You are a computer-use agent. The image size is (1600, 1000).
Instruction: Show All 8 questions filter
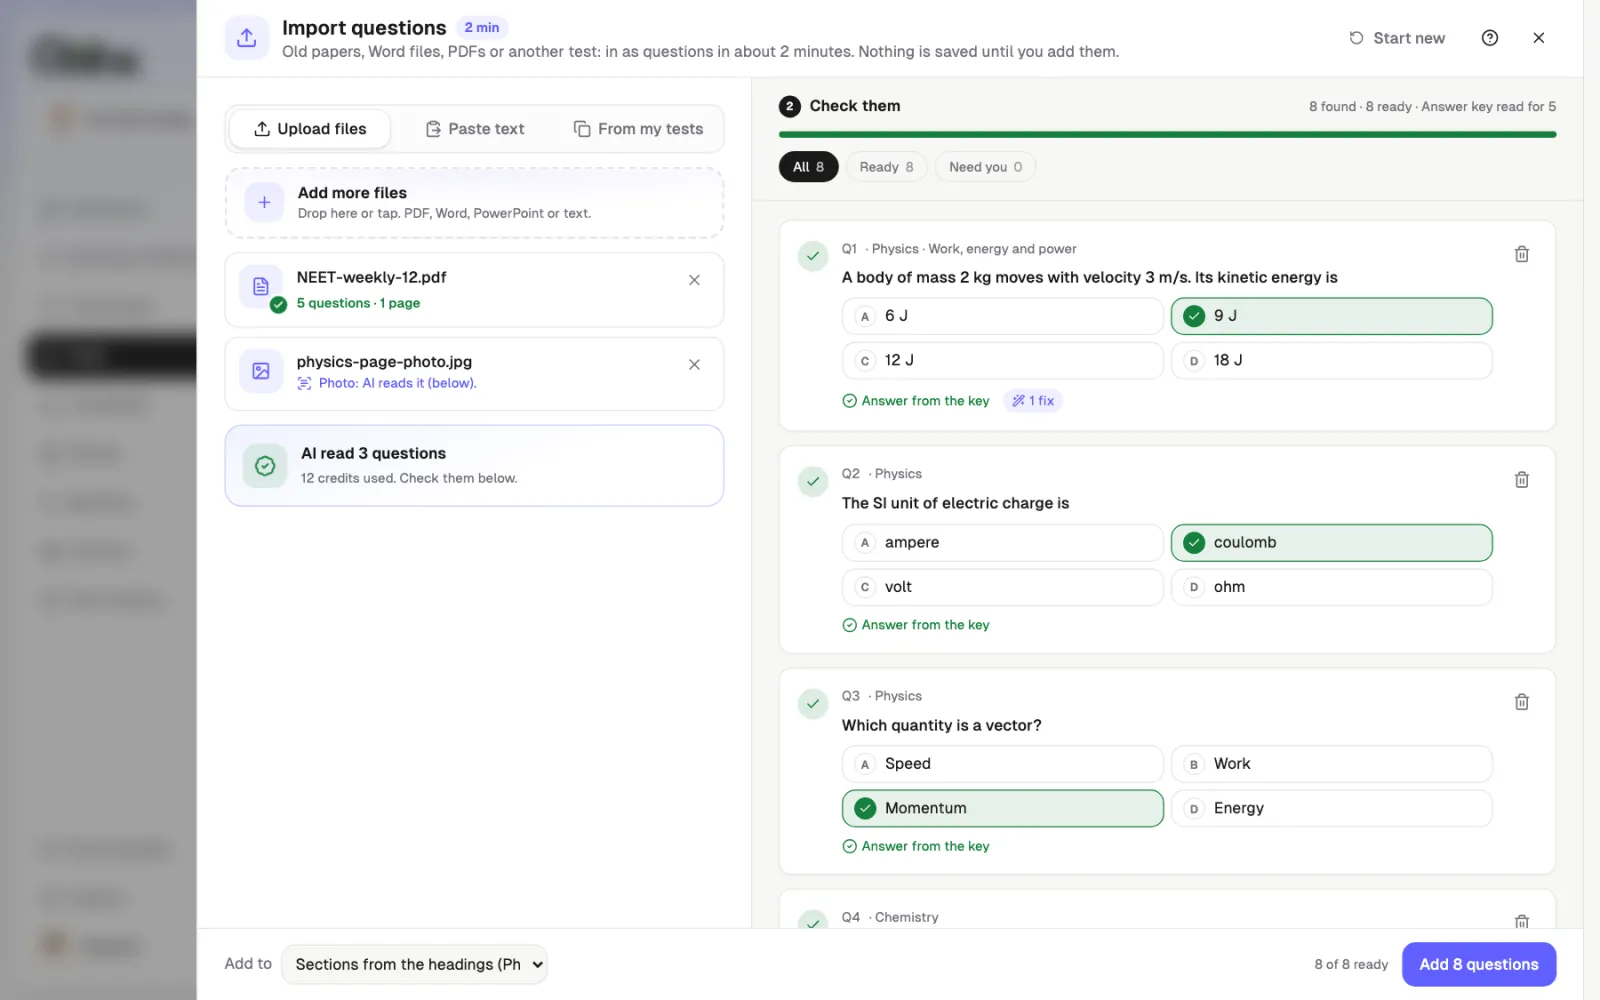808,167
